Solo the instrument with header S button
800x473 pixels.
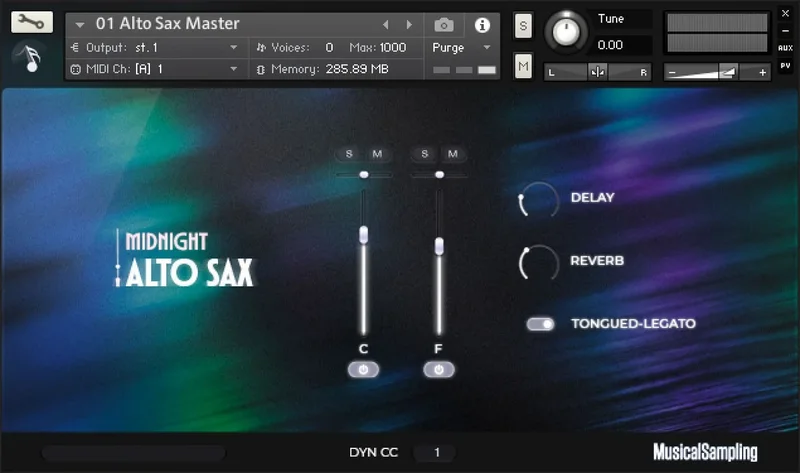point(523,26)
